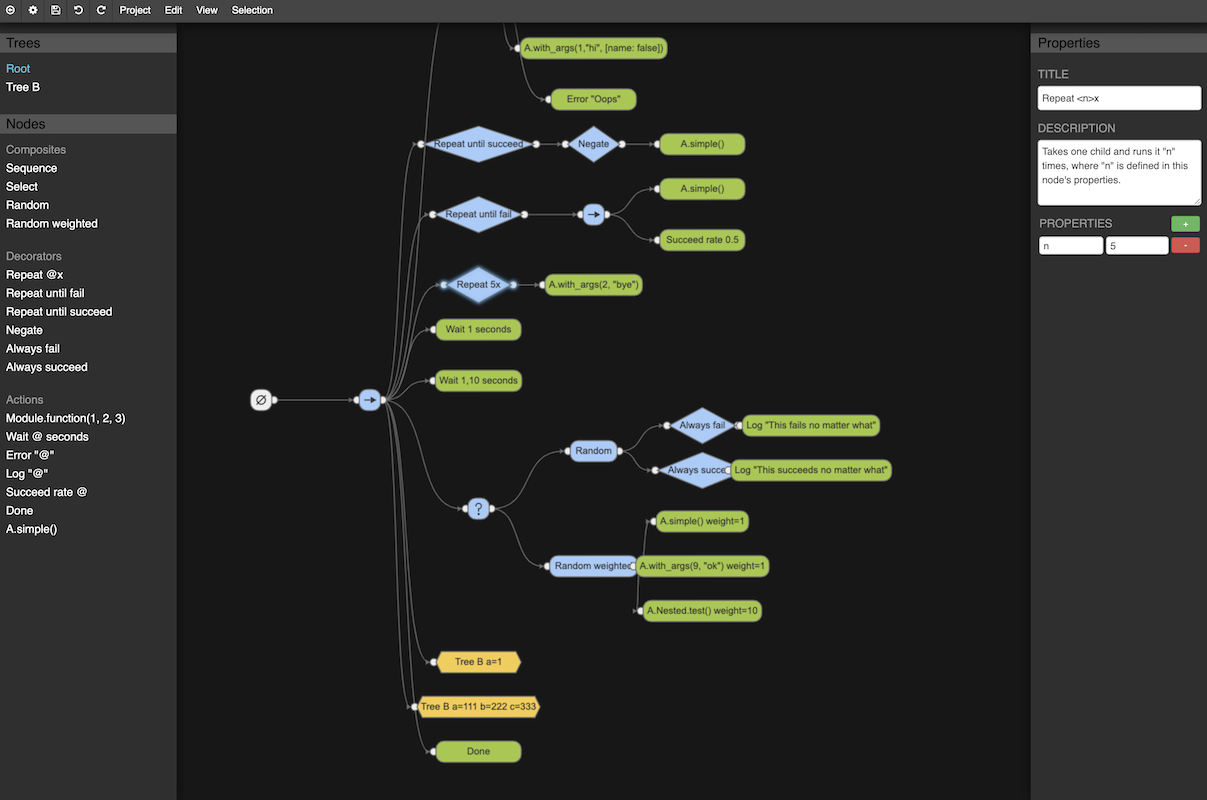The width and height of the screenshot is (1207, 800).
Task: Select Root in the Trees panel
Action: tap(17, 68)
